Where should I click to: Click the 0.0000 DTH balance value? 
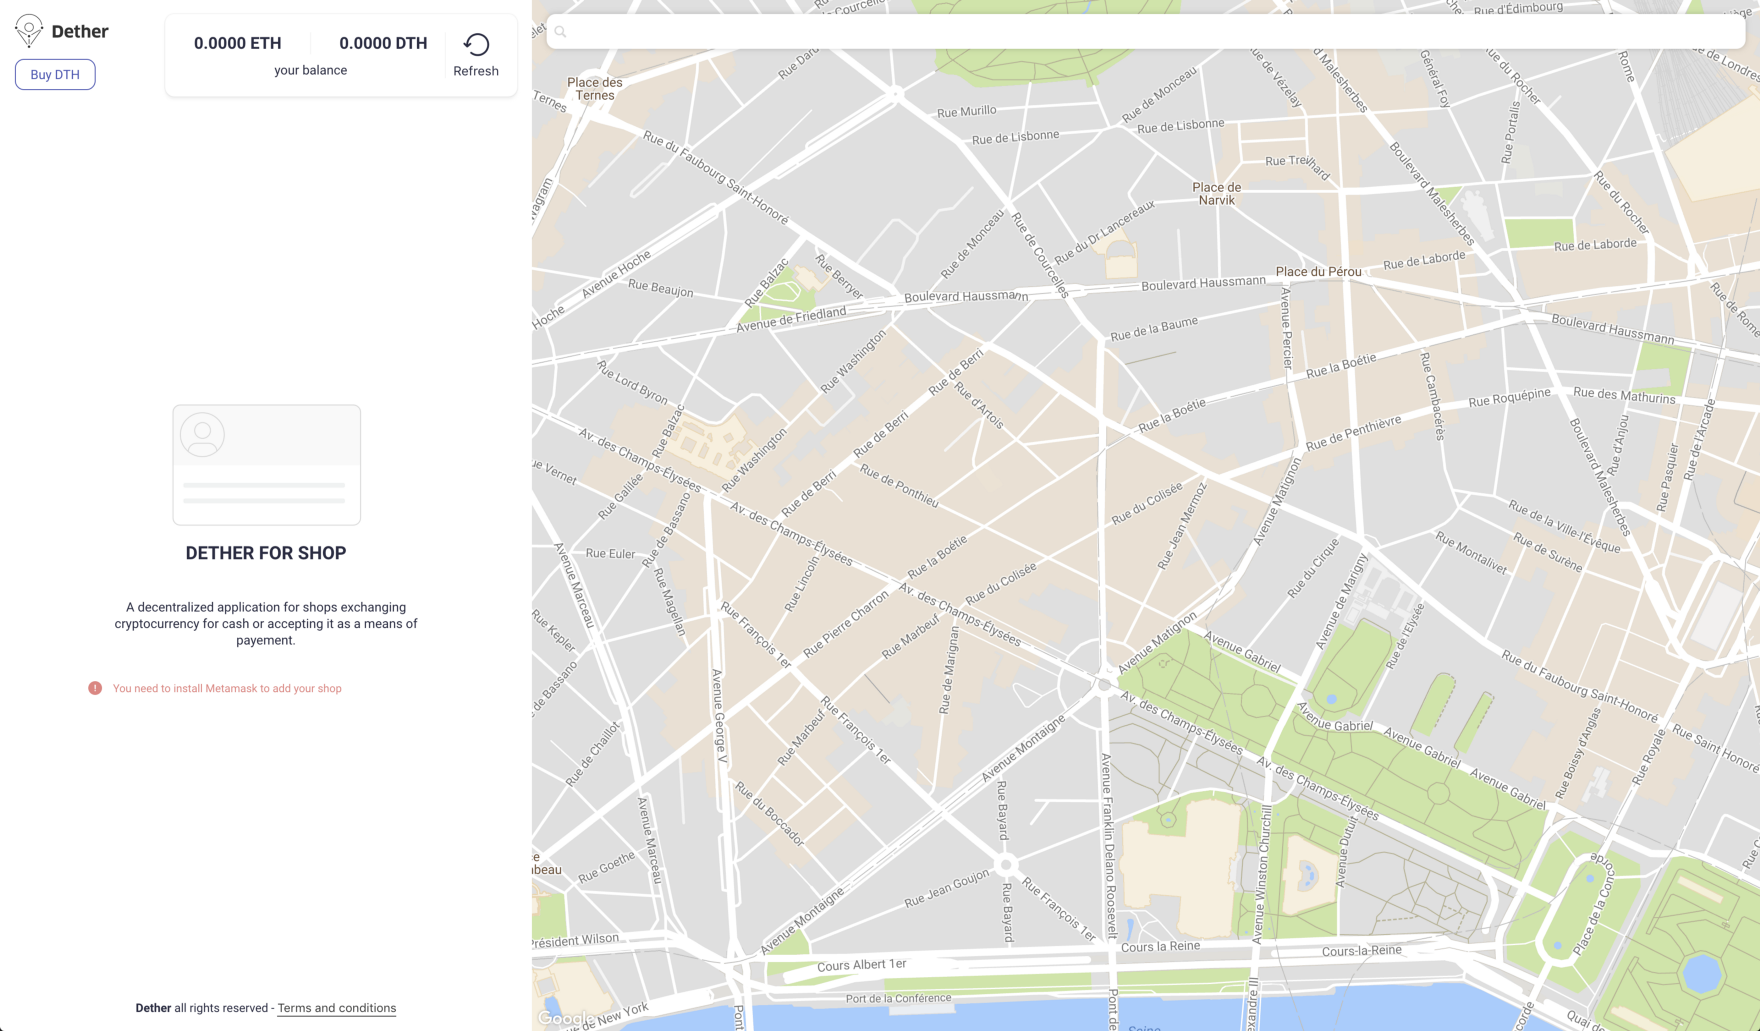point(383,43)
